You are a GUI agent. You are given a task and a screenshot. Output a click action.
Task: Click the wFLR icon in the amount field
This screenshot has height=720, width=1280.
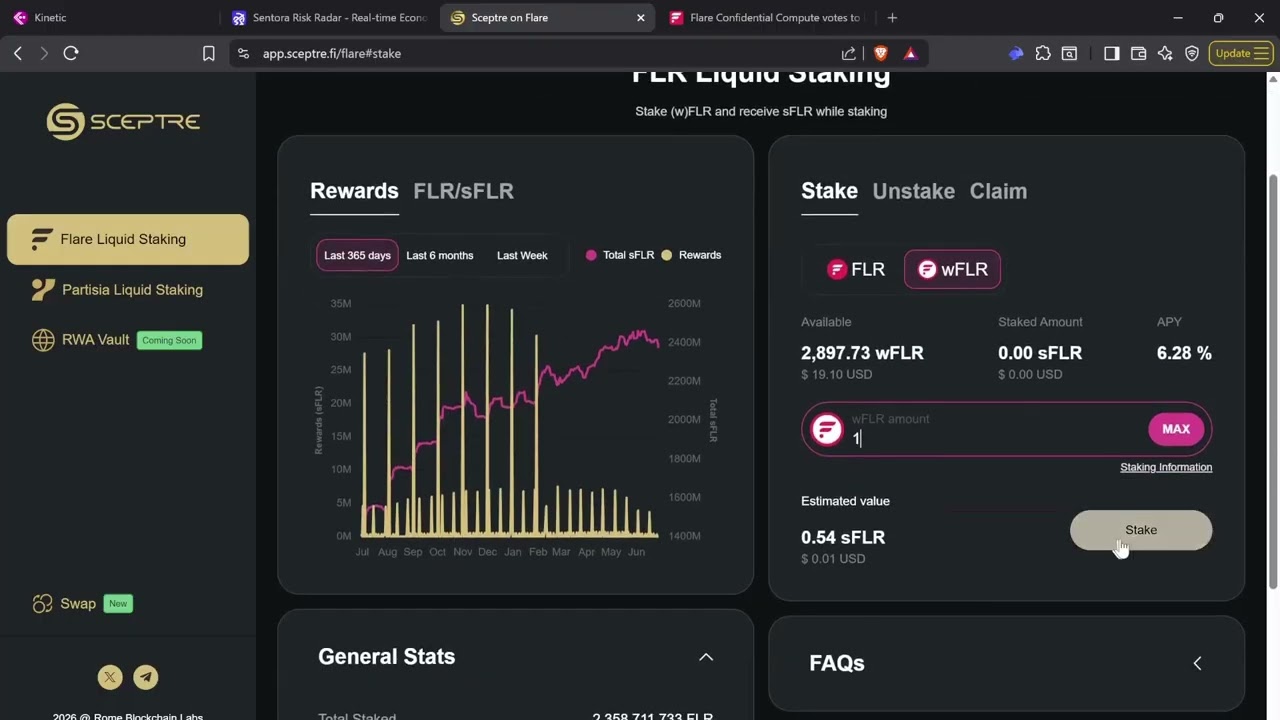[827, 429]
